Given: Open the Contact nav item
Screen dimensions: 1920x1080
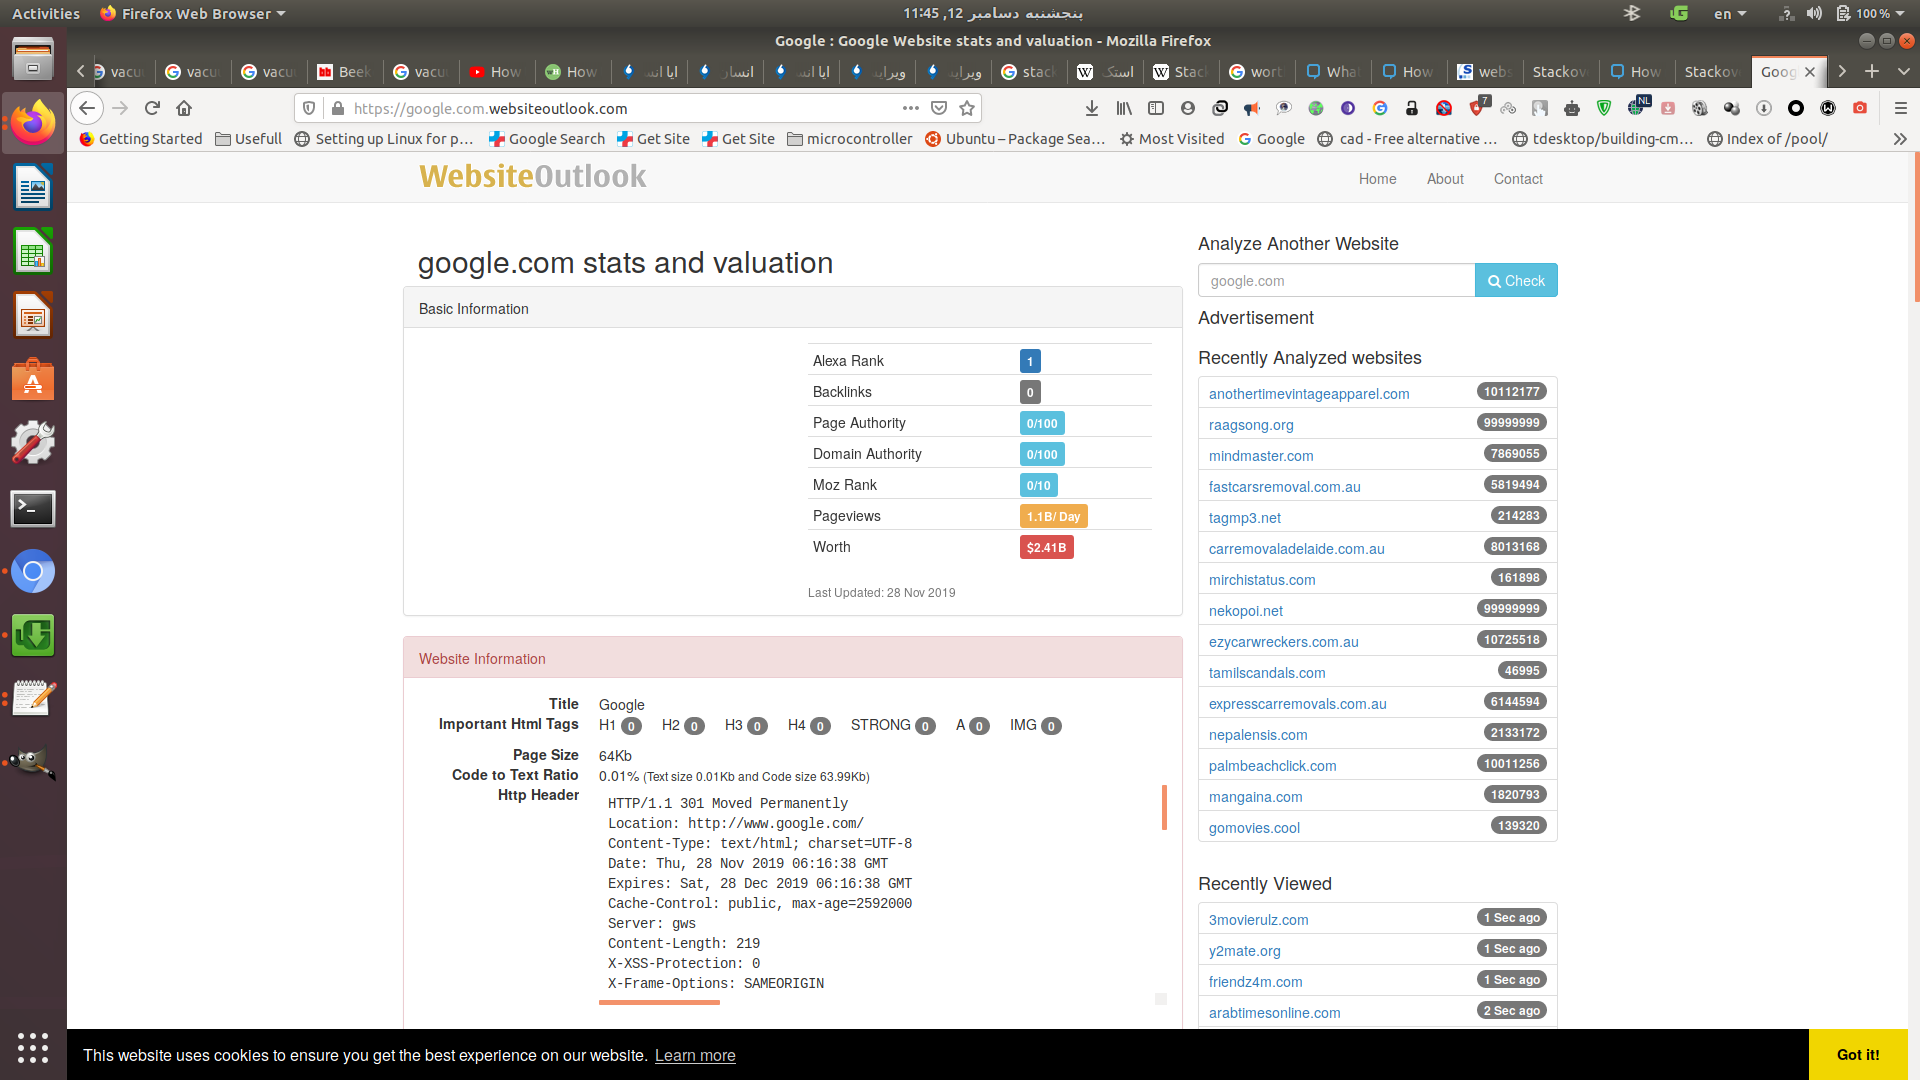Looking at the screenshot, I should [x=1518, y=179].
